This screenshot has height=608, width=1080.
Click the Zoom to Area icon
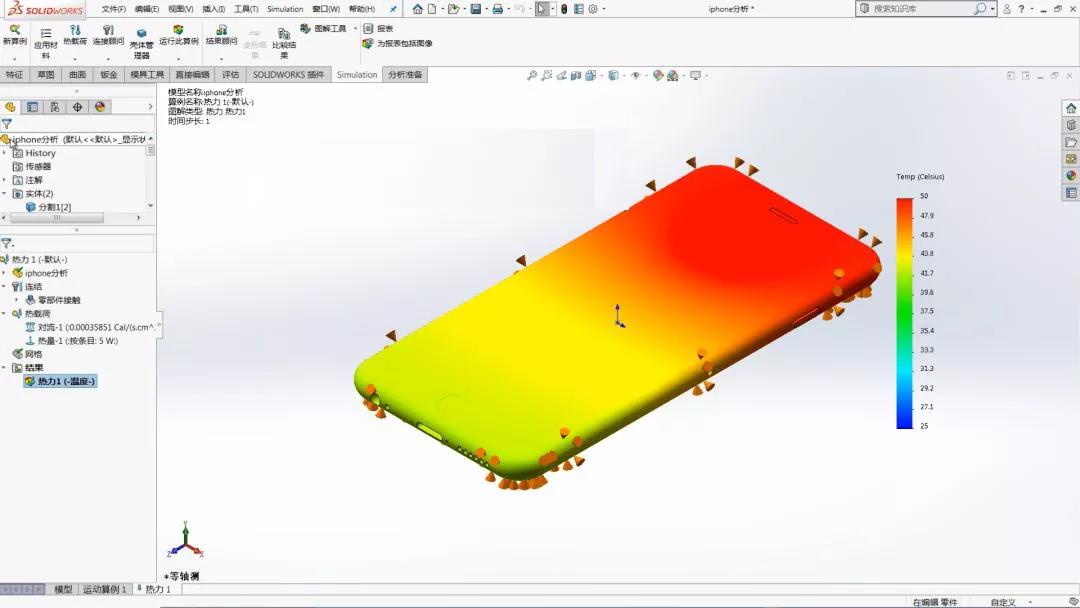[547, 75]
